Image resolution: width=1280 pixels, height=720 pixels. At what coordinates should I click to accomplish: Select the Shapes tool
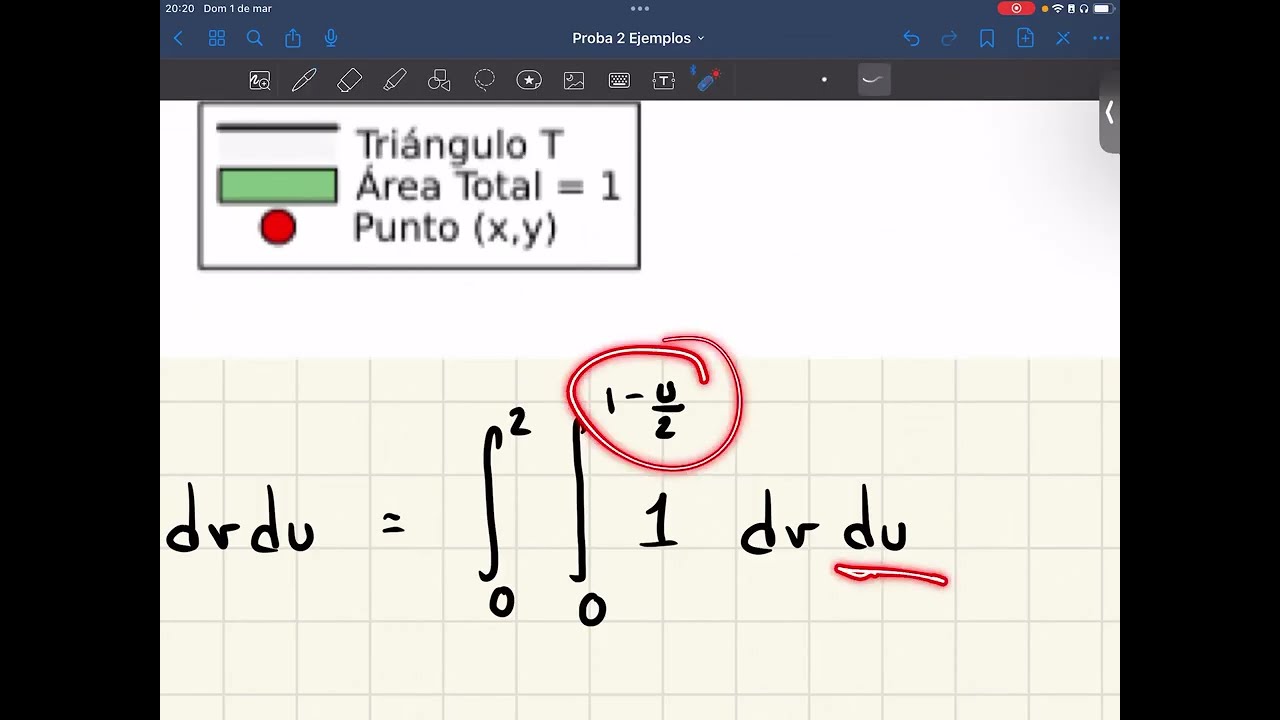click(x=439, y=81)
